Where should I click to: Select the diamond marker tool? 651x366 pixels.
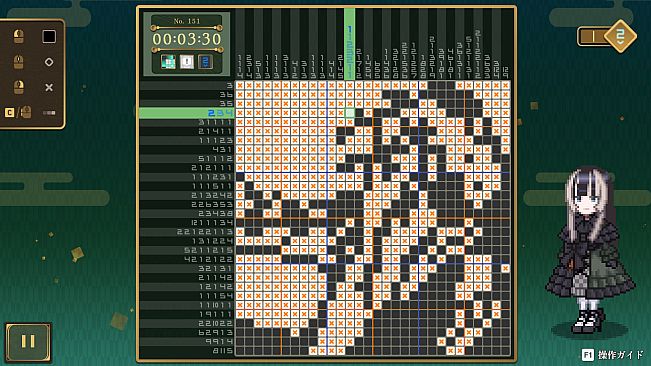point(49,62)
